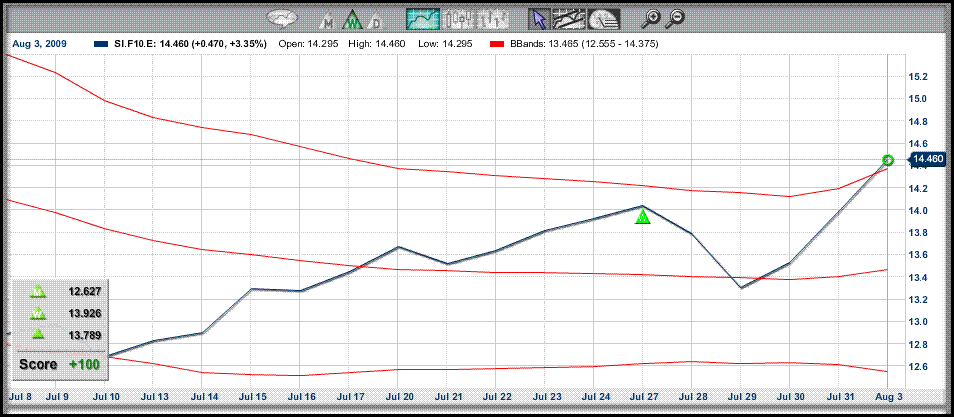Zoom in with the plus magnifier
Image resolution: width=954 pixels, height=417 pixels.
651,19
